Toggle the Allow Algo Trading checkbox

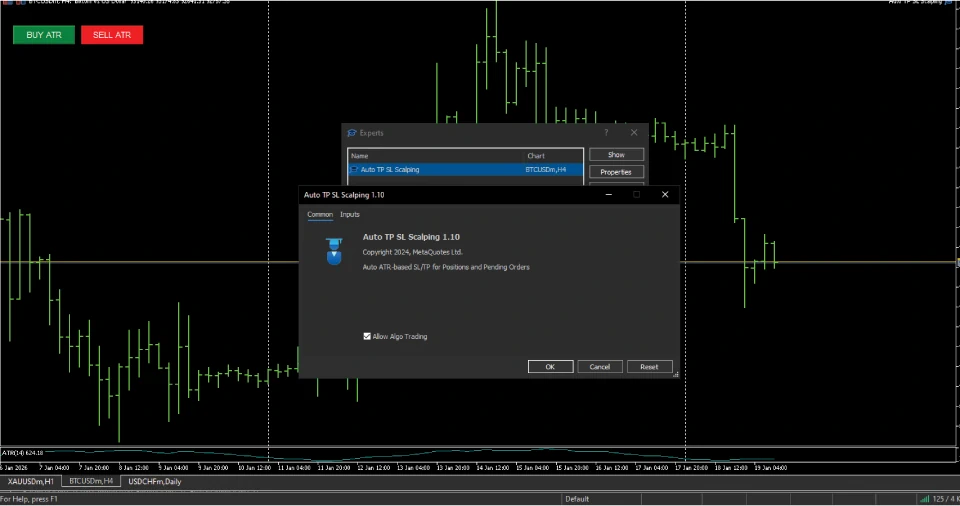click(x=368, y=336)
